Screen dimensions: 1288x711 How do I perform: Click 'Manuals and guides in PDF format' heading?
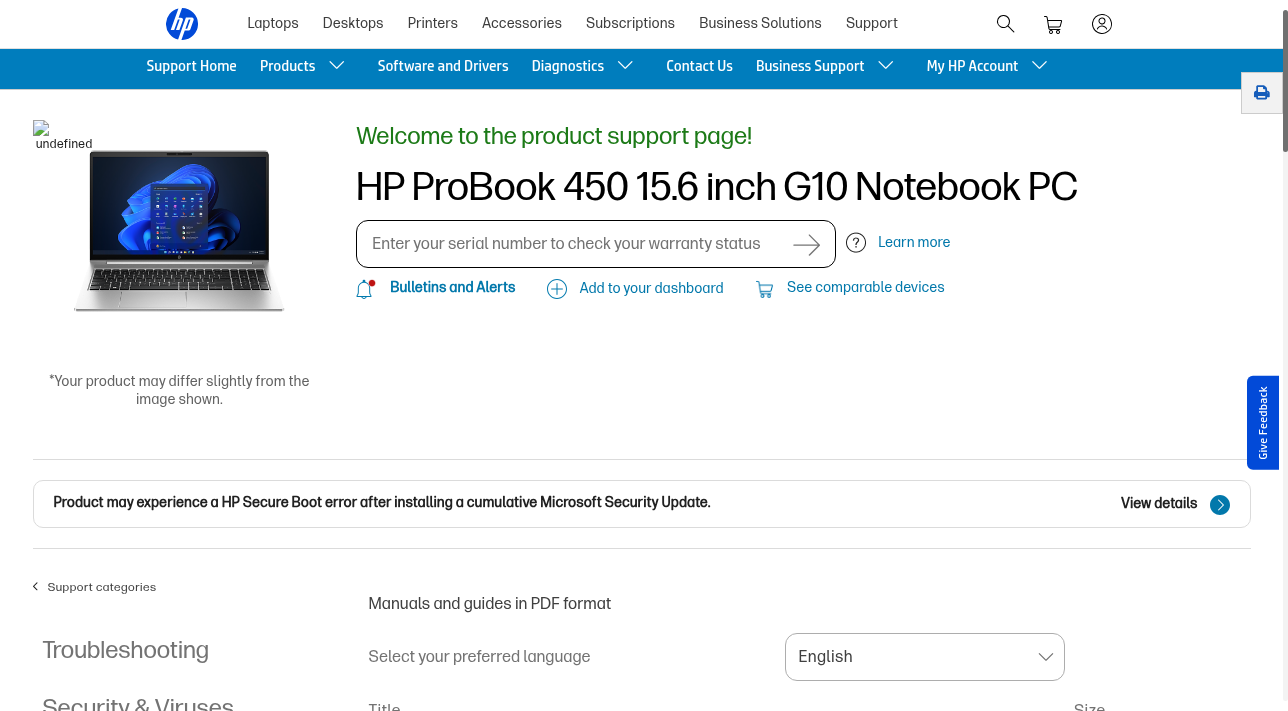[490, 603]
